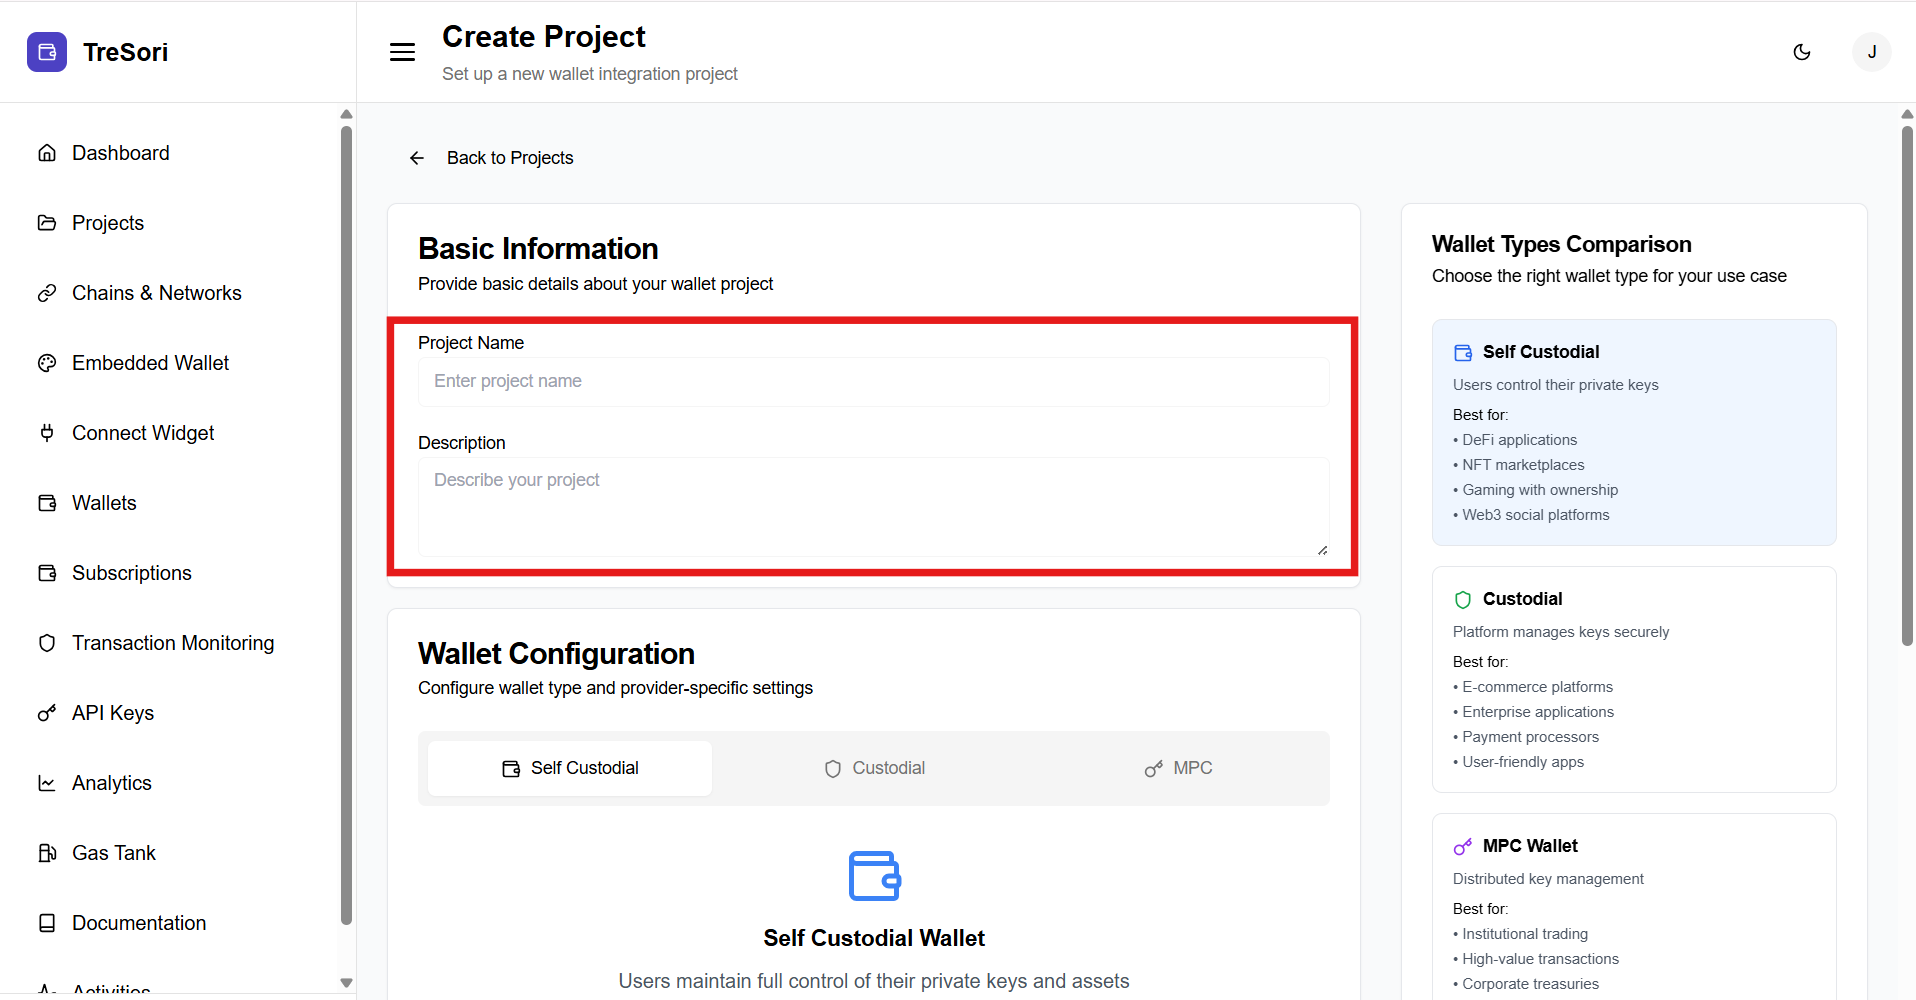Viewport: 1916px width, 1000px height.
Task: Click the Gas Tank fuel icon
Action: pos(47,853)
